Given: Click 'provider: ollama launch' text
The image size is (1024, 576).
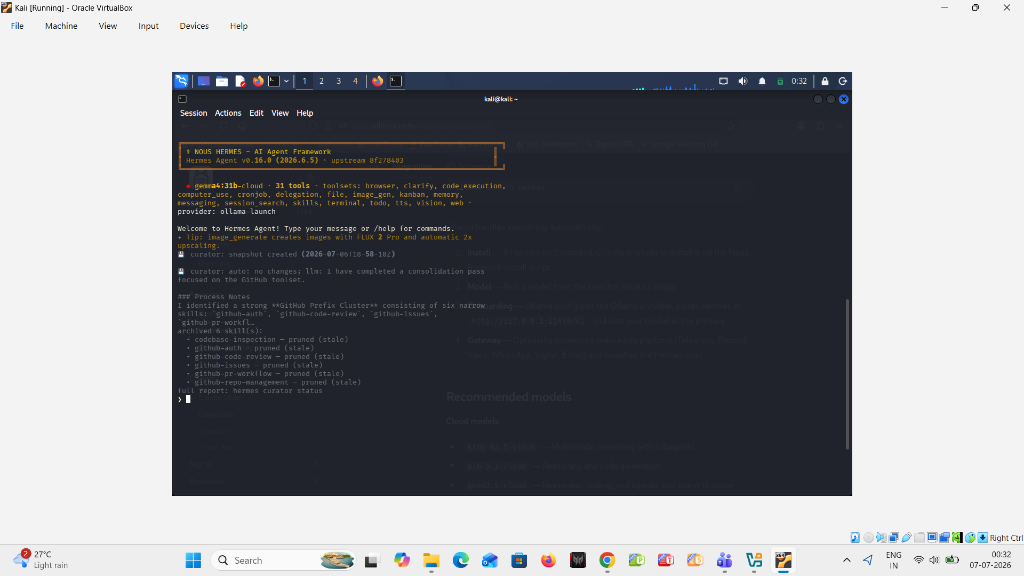Looking at the screenshot, I should tap(226, 212).
